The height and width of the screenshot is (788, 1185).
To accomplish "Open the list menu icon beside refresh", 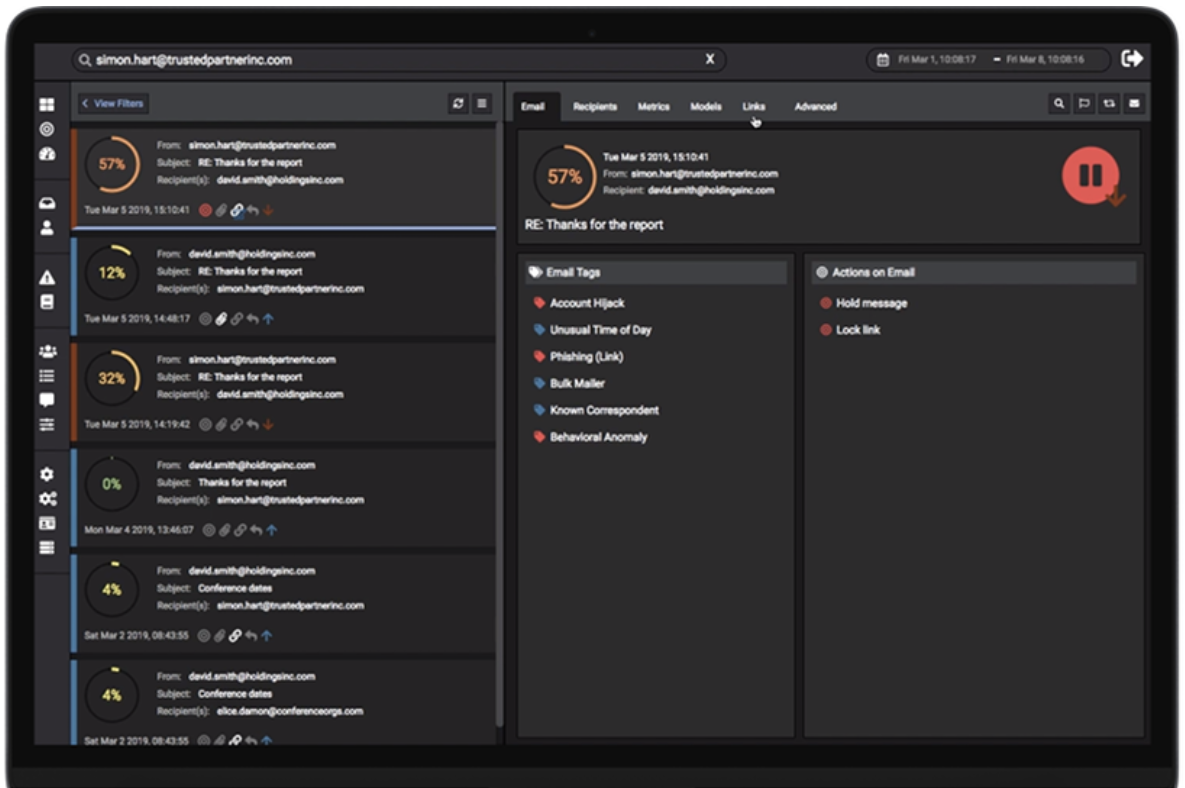I will [x=482, y=103].
